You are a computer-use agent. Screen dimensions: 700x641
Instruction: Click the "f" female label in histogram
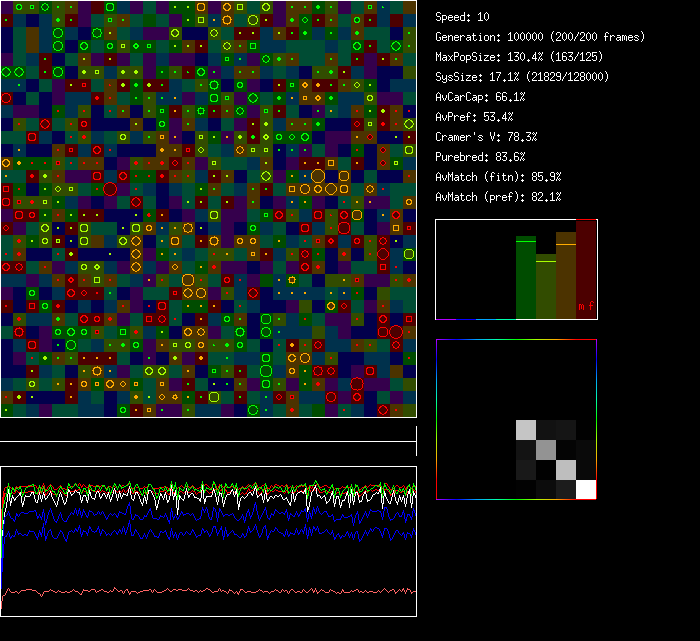591,306
